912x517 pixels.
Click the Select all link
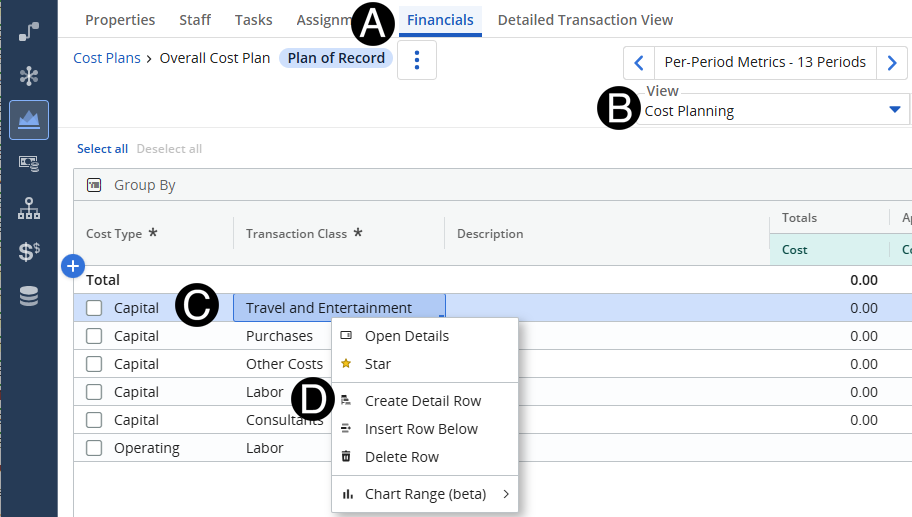point(102,149)
